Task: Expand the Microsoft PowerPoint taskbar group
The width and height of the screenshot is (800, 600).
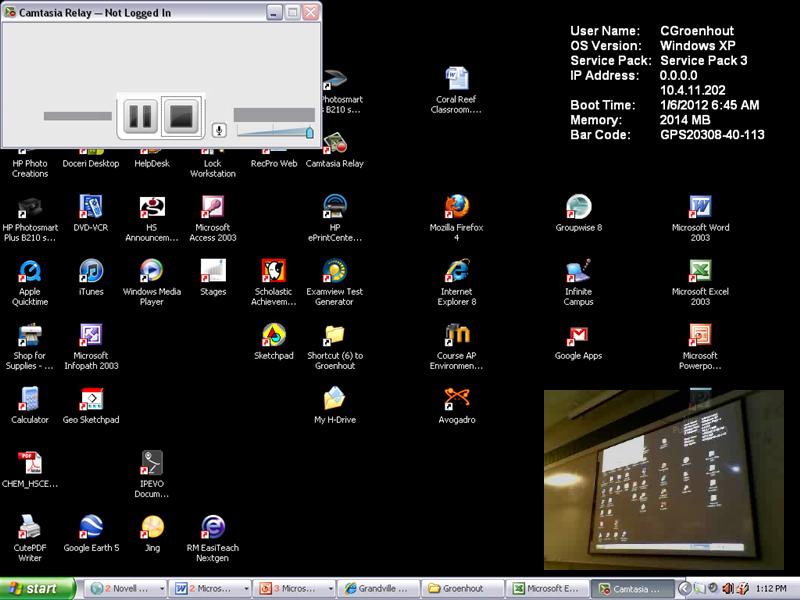Action: [x=294, y=588]
